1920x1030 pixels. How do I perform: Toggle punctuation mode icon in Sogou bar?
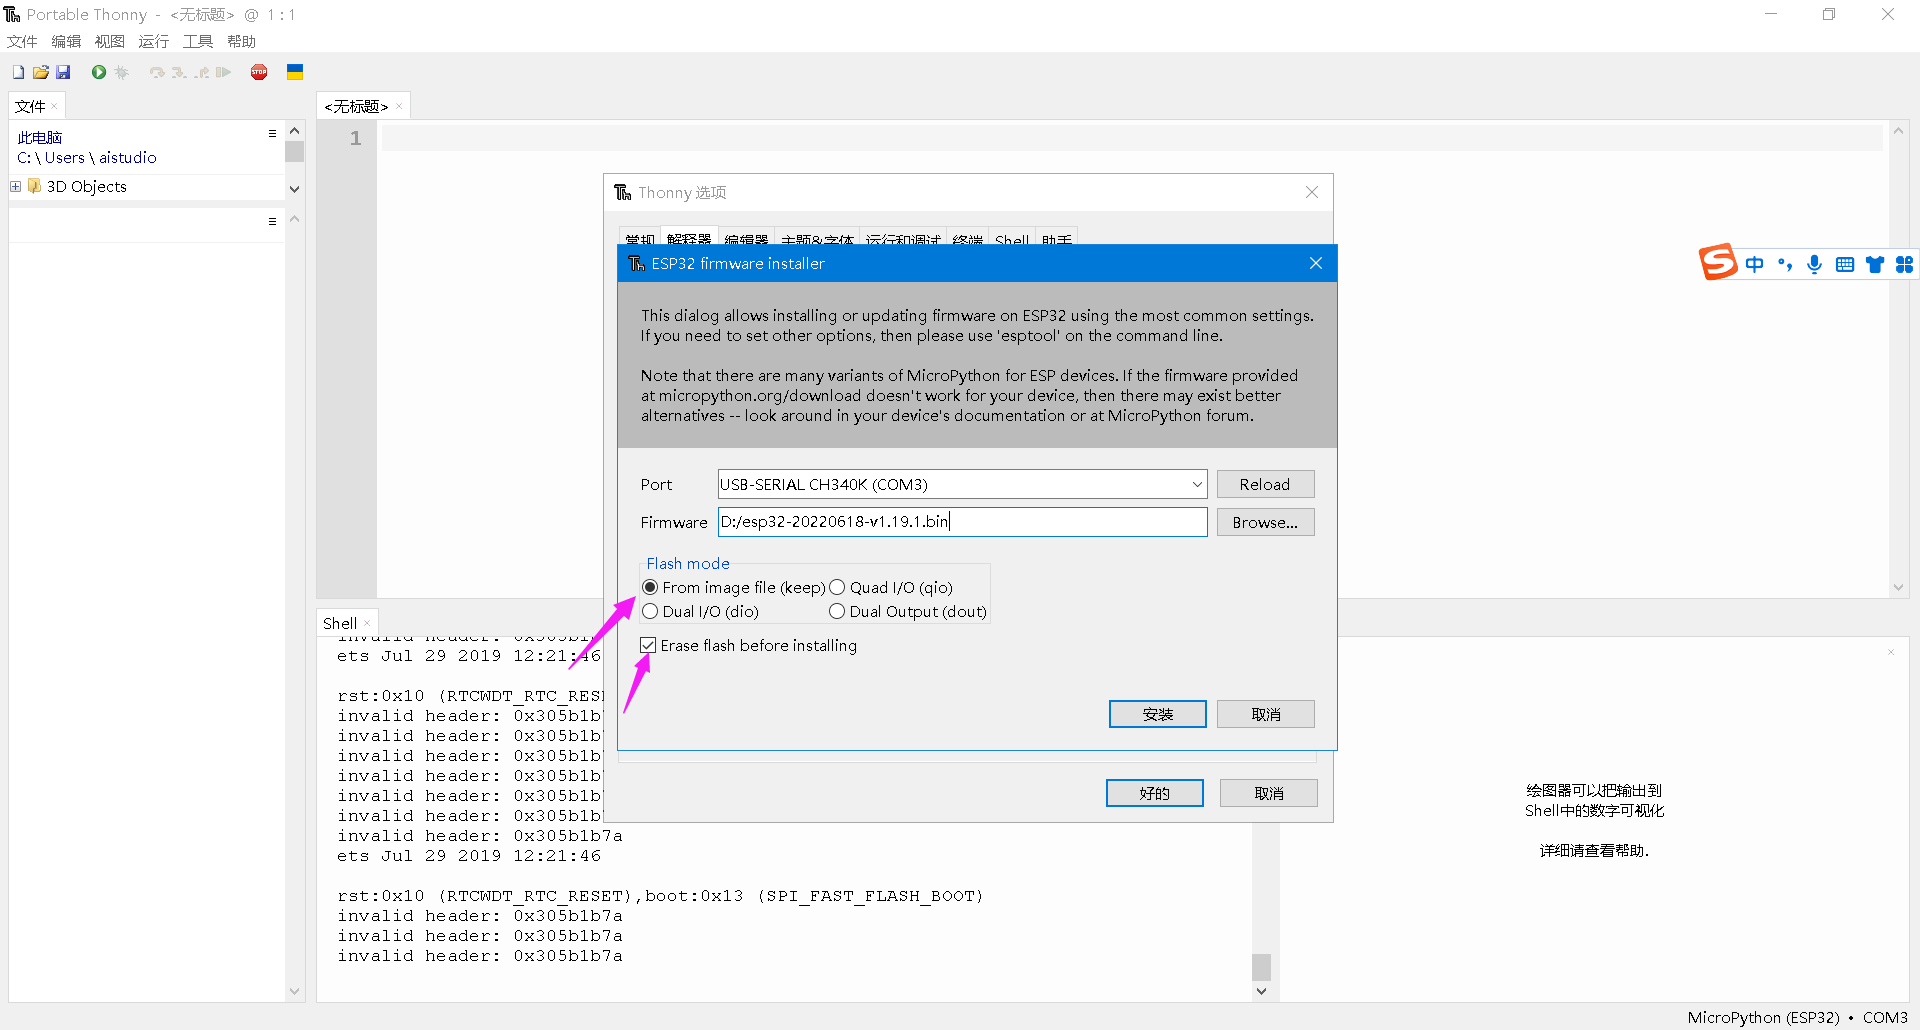(1785, 264)
